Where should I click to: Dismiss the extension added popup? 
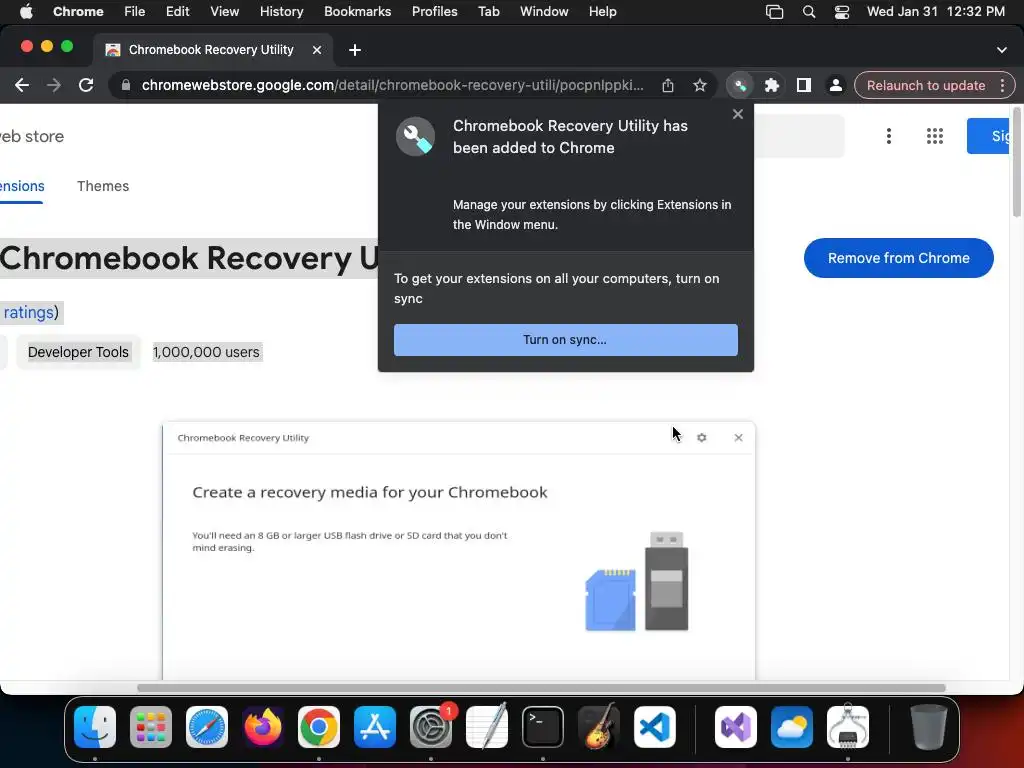point(738,114)
